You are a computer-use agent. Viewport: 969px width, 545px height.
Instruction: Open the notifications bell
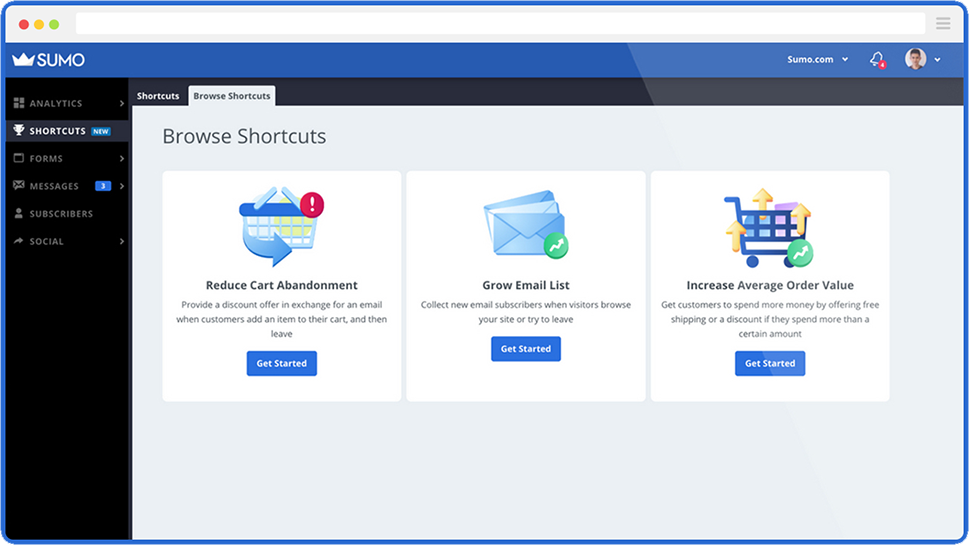coord(877,59)
